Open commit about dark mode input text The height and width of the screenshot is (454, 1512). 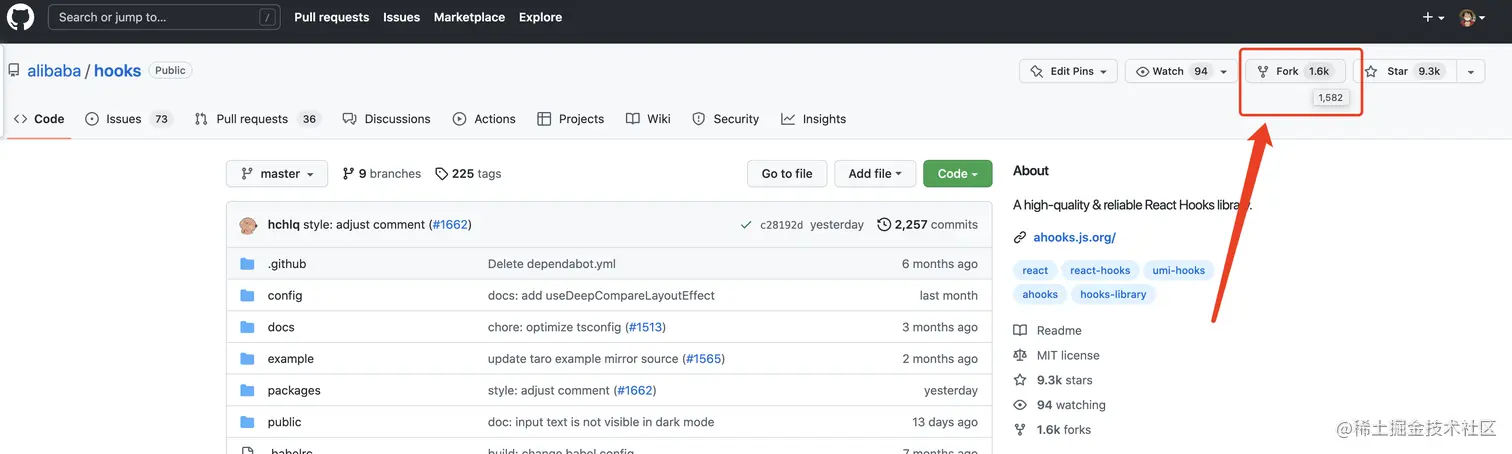(601, 422)
